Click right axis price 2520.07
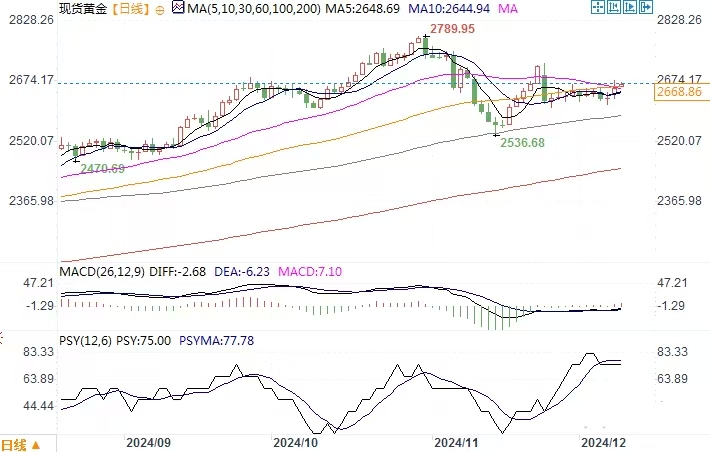Viewport: 710px width, 452px height. pos(679,141)
